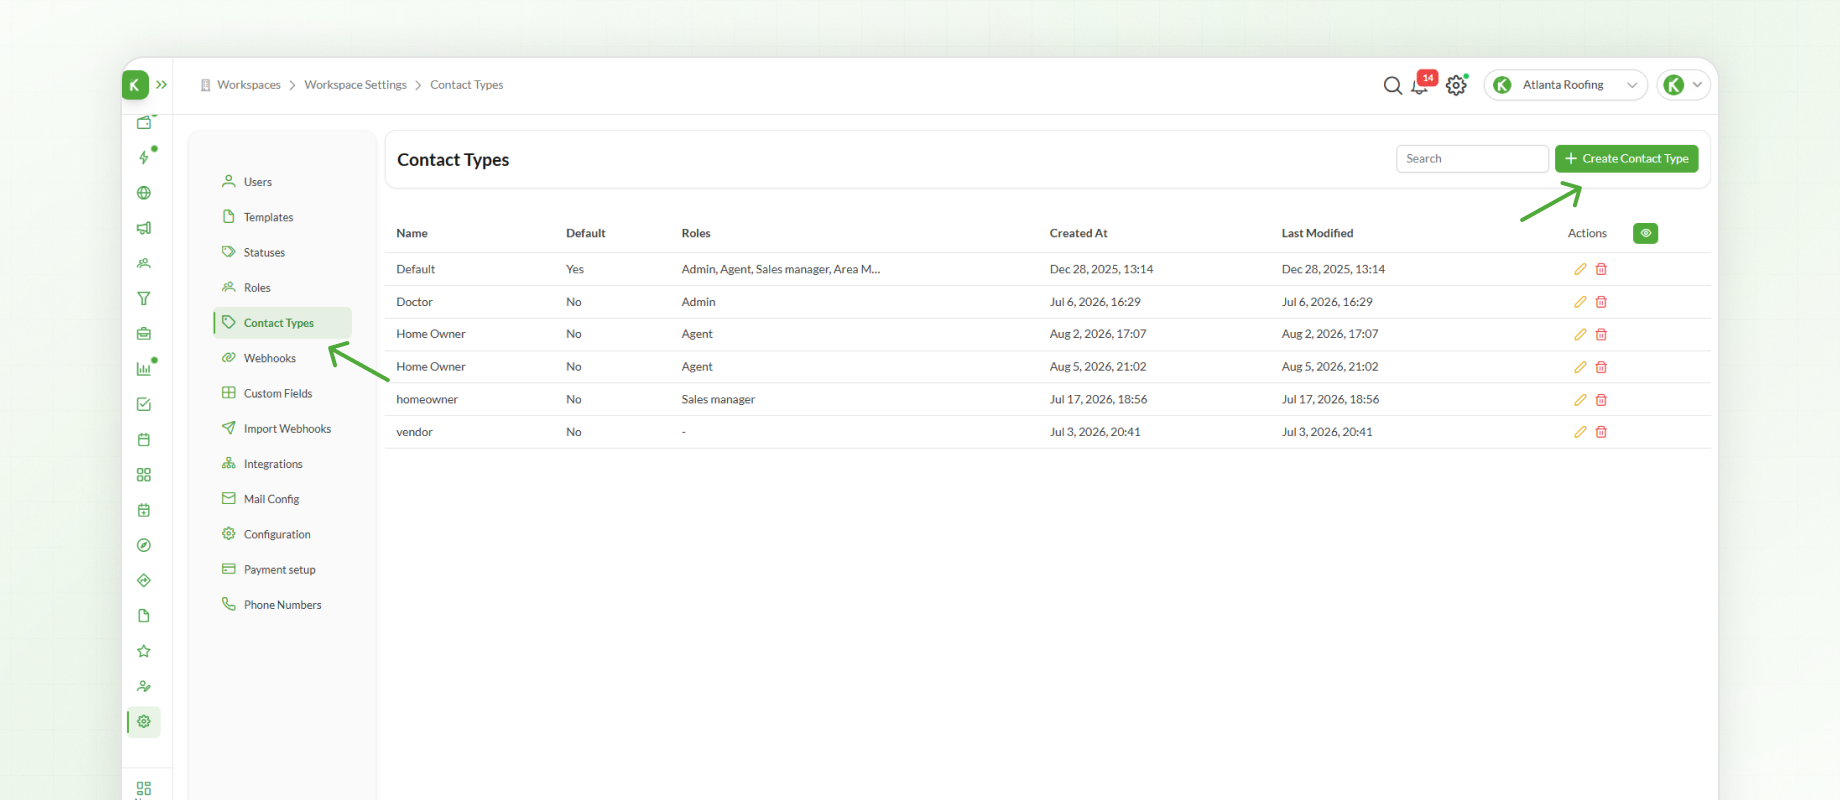This screenshot has height=800, width=1840.
Task: Click the document file sidebar icon
Action: [x=144, y=616]
